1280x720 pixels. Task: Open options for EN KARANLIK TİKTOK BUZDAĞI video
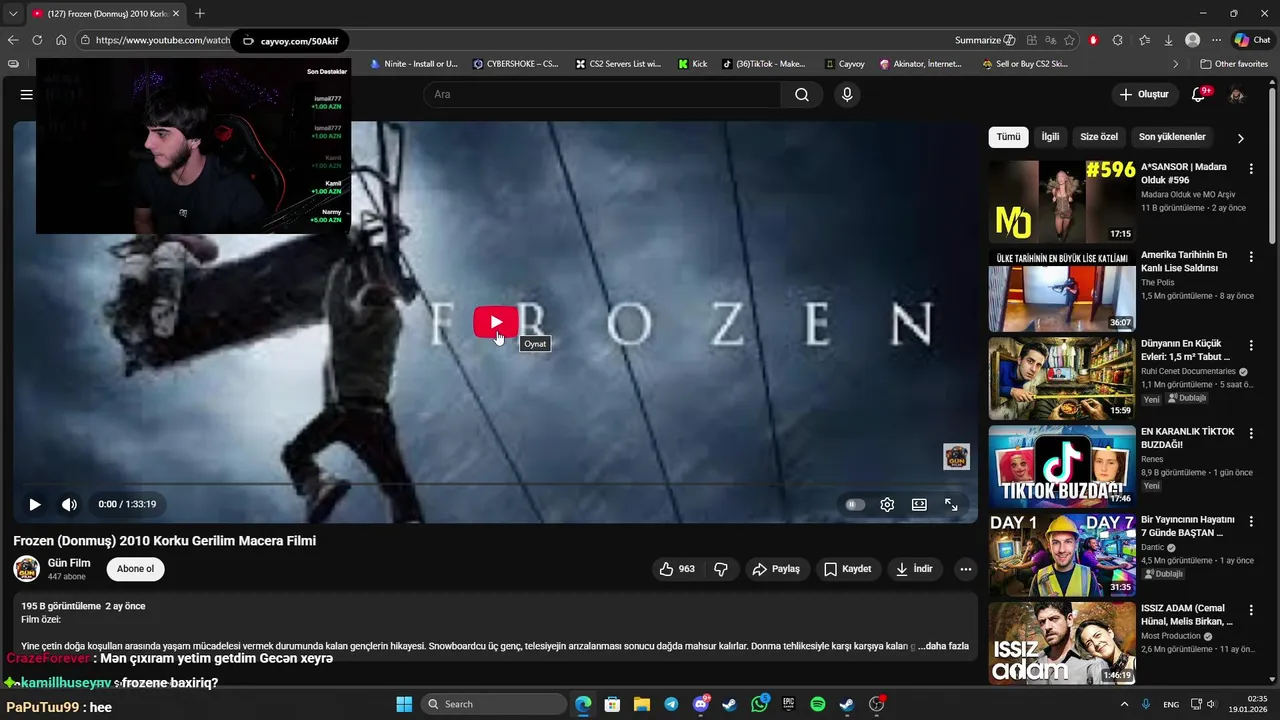pos(1250,433)
